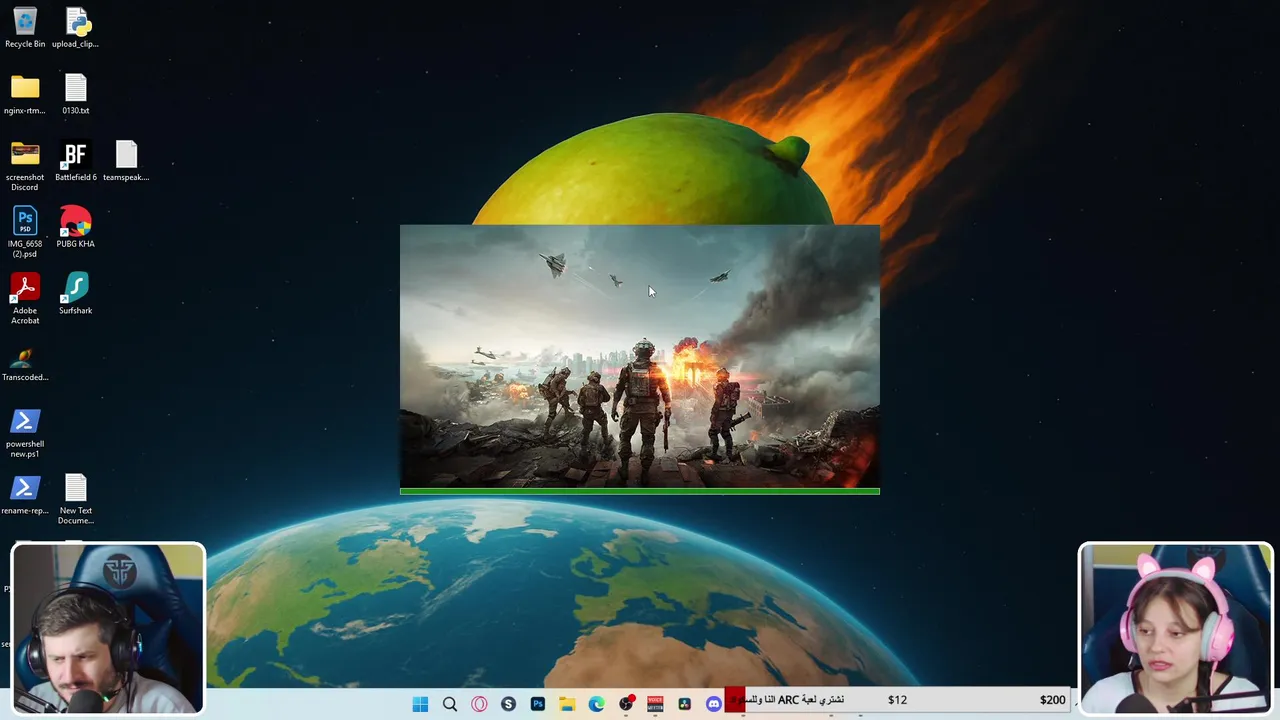The image size is (1280, 720).
Task: Select the powershell new.ps1 script icon
Action: click(25, 432)
